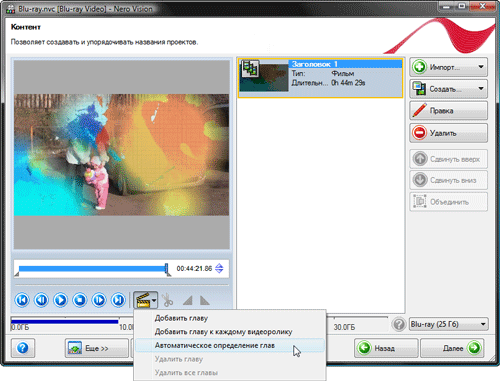Click the video position slider handle

pyautogui.click(x=167, y=269)
